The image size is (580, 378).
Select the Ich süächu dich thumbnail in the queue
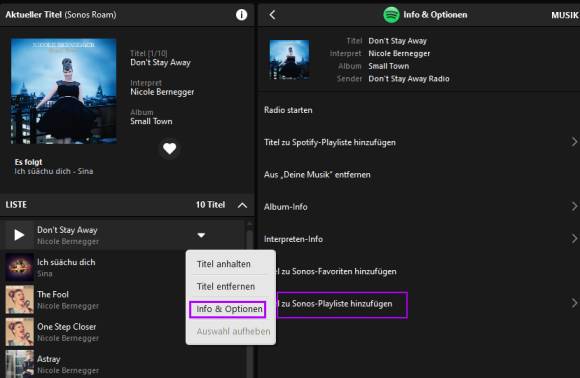19,267
